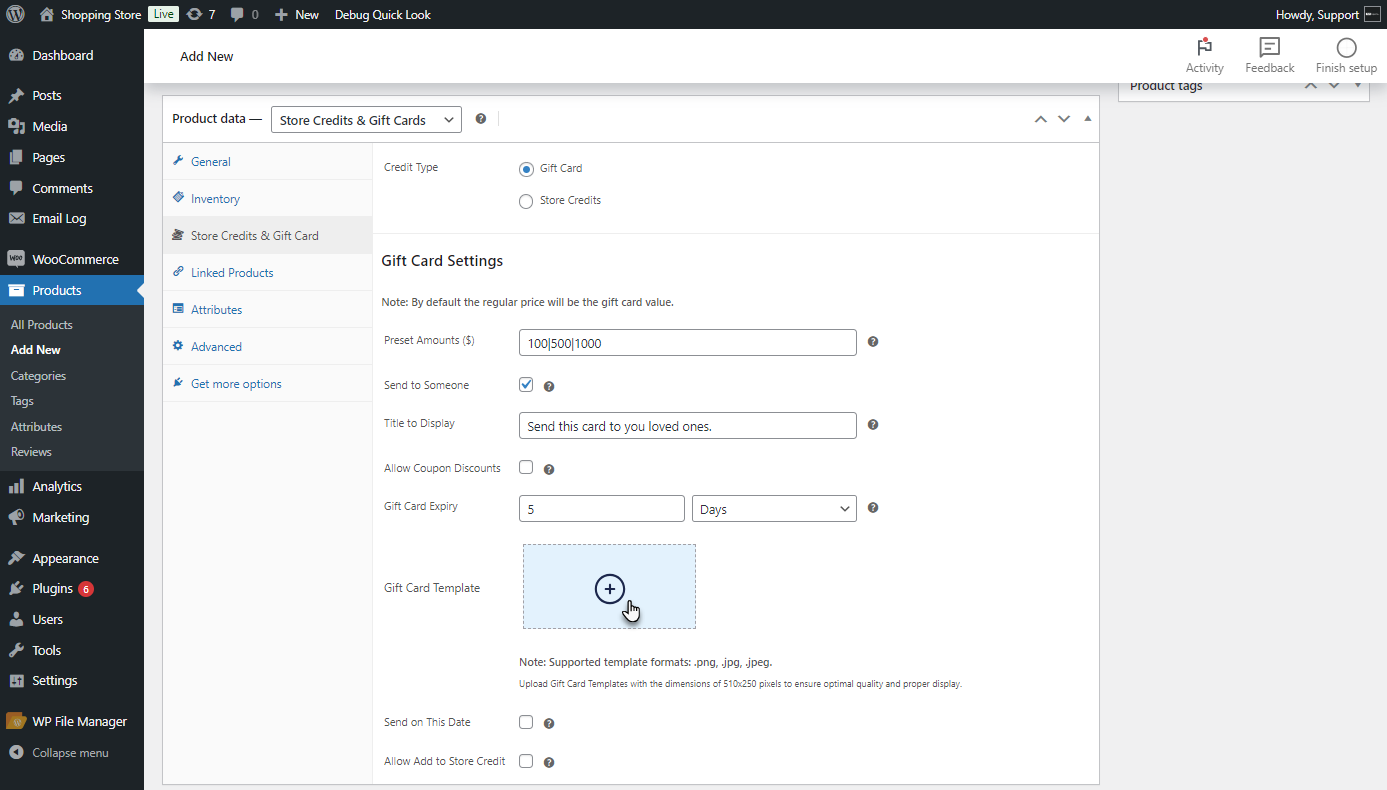Open the Feedback panel icon
1387x790 pixels.
coord(1270,47)
